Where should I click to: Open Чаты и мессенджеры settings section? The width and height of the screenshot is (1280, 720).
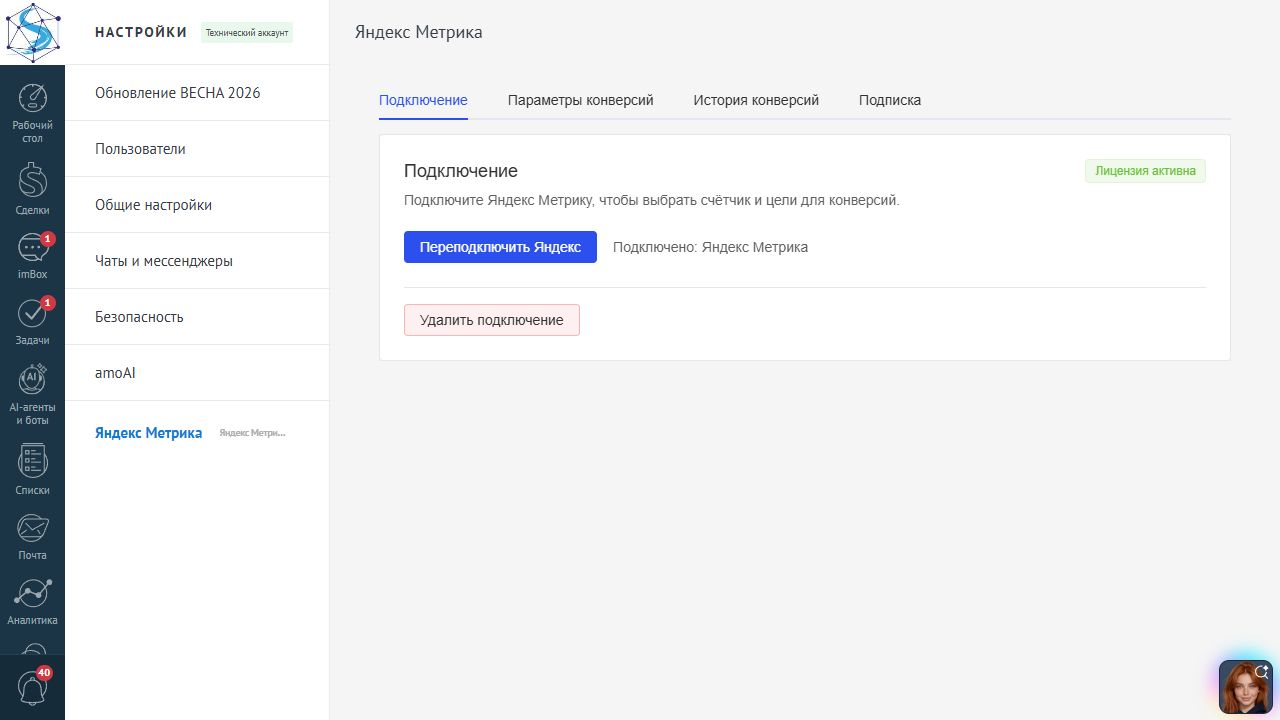click(197, 261)
